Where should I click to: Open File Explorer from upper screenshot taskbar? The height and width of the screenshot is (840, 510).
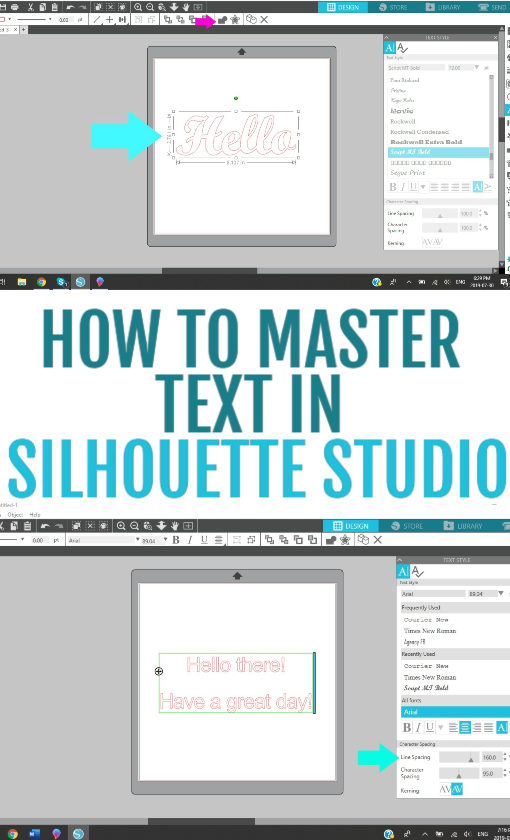tap(22, 282)
